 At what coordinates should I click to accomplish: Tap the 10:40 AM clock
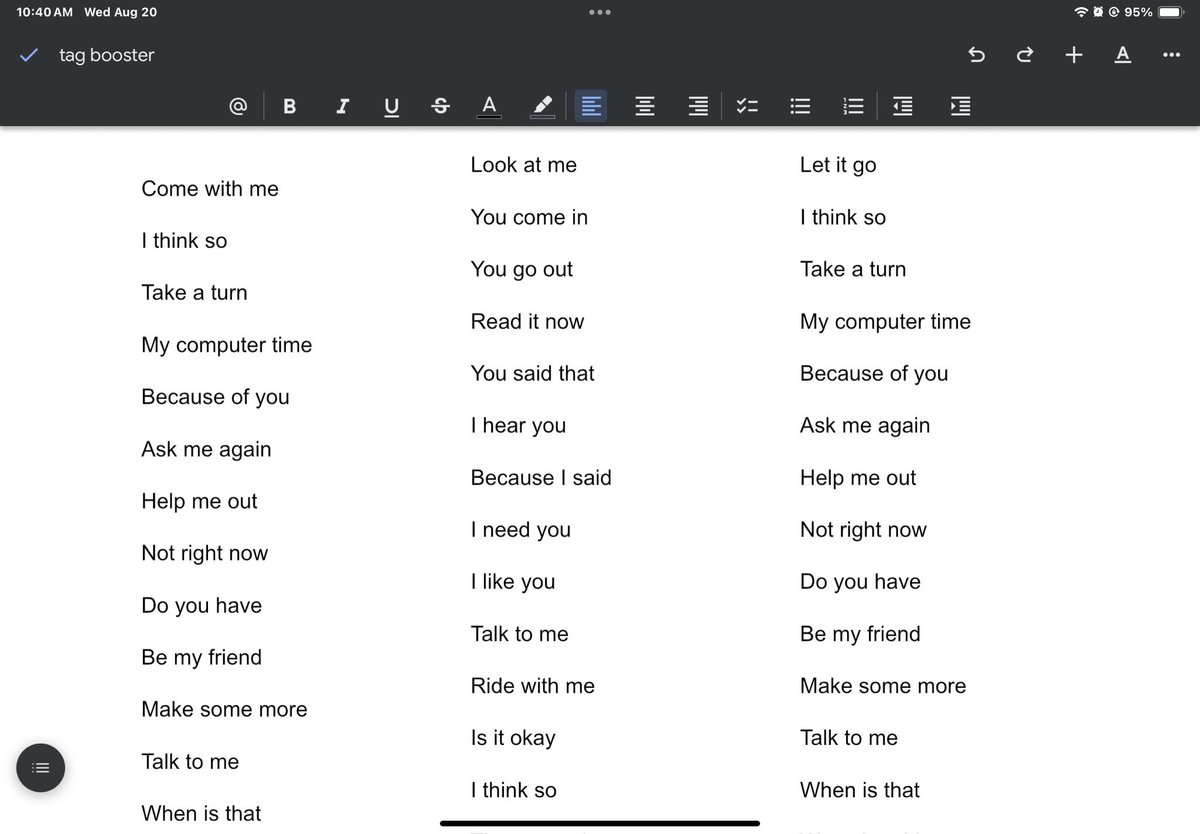(x=45, y=12)
